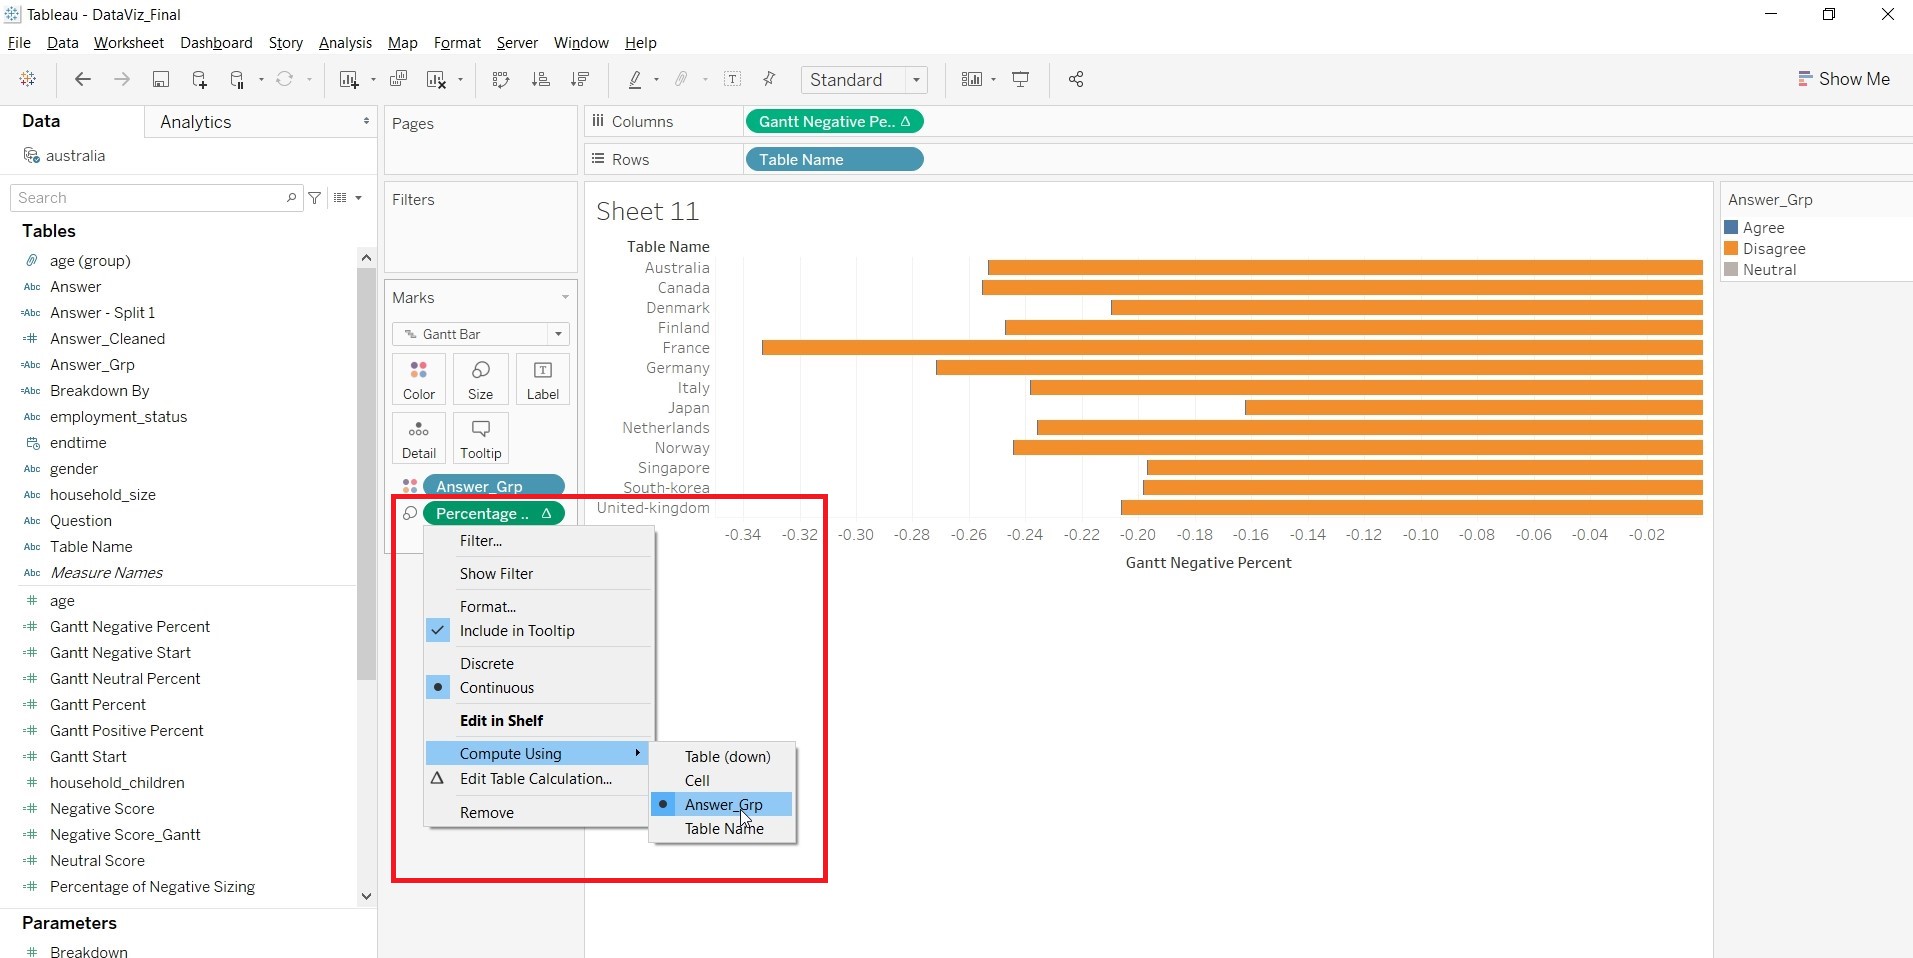Sort ascending using the toolbar icon
Screen dimensions: 1913x958
click(540, 80)
